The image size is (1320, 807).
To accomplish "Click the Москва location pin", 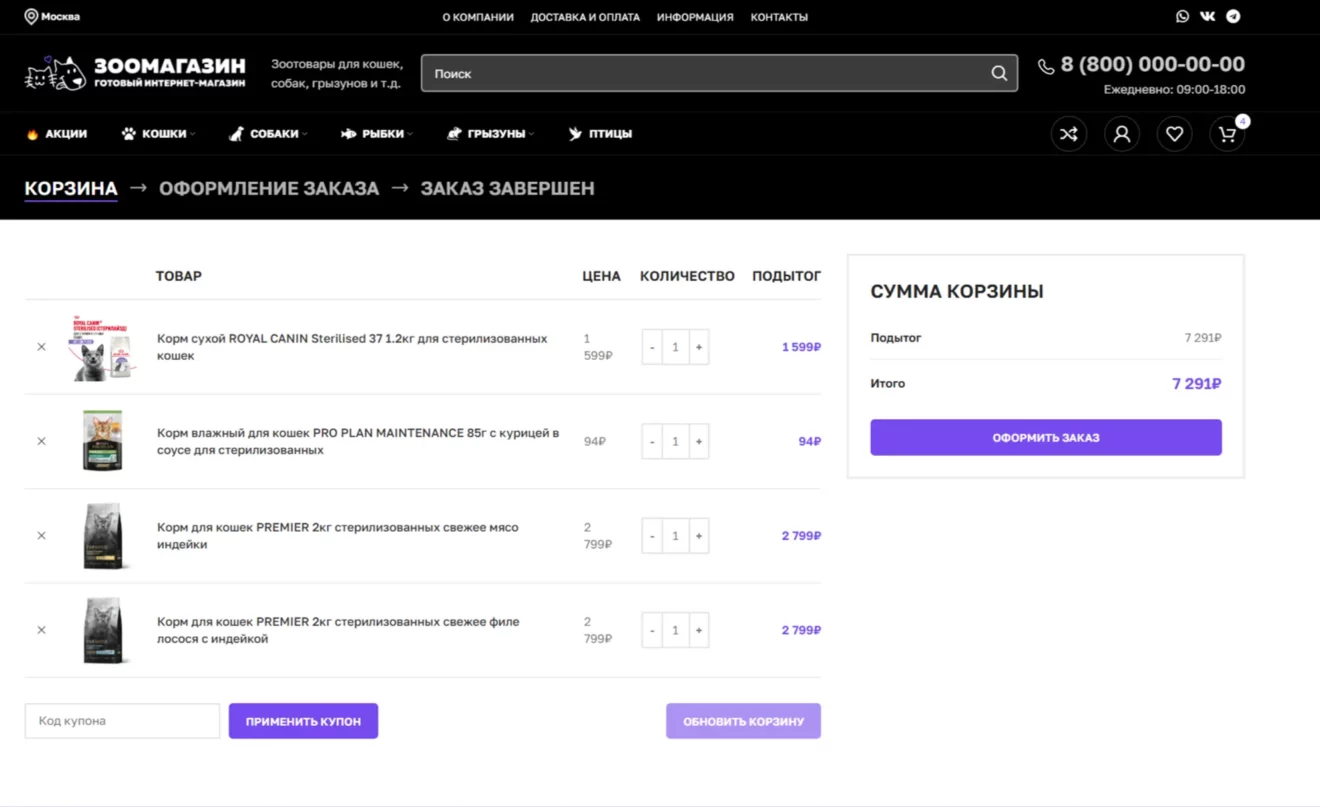I will tap(31, 16).
